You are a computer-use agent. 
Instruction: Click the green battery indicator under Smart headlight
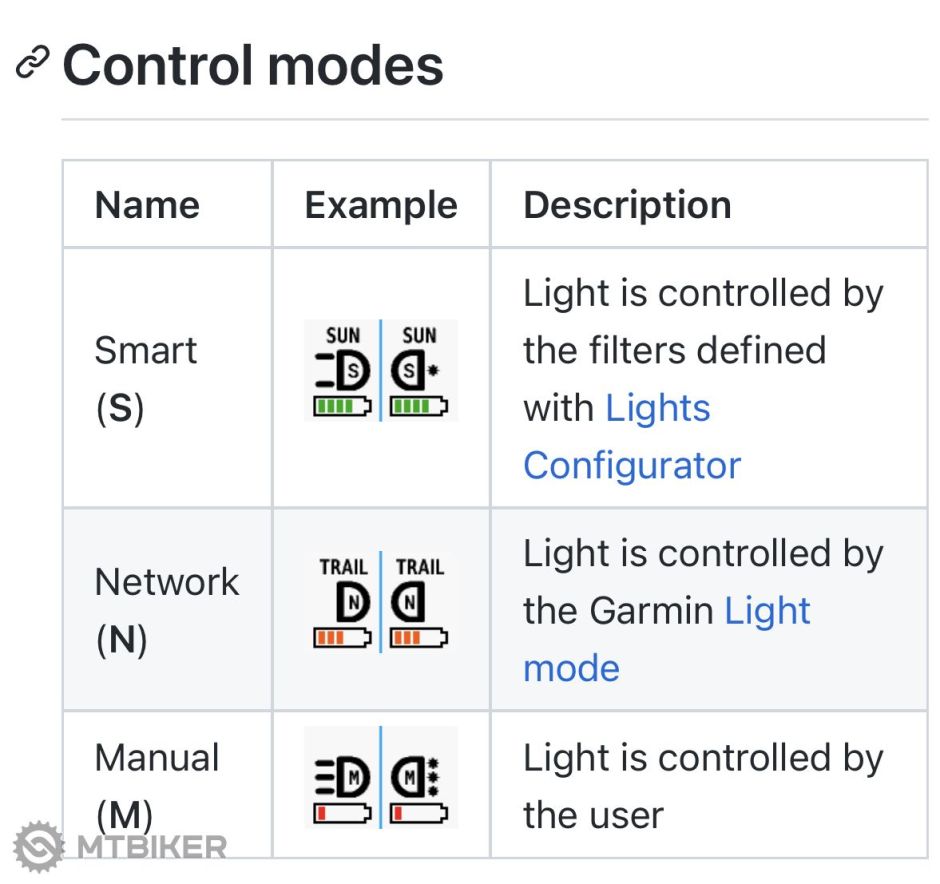pos(343,407)
